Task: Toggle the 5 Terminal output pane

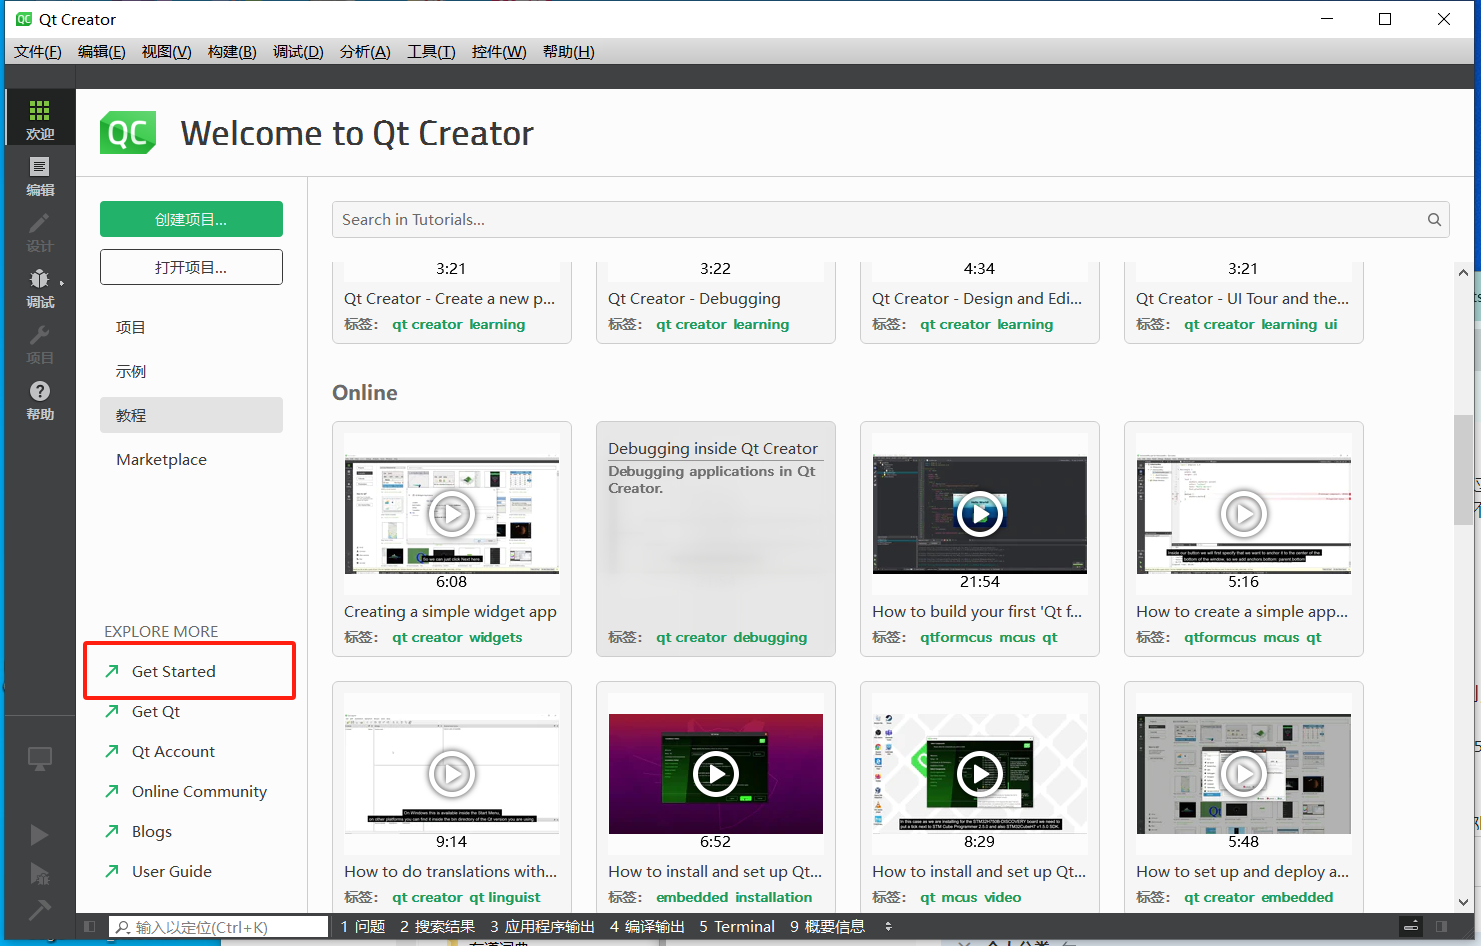Action: point(736,926)
